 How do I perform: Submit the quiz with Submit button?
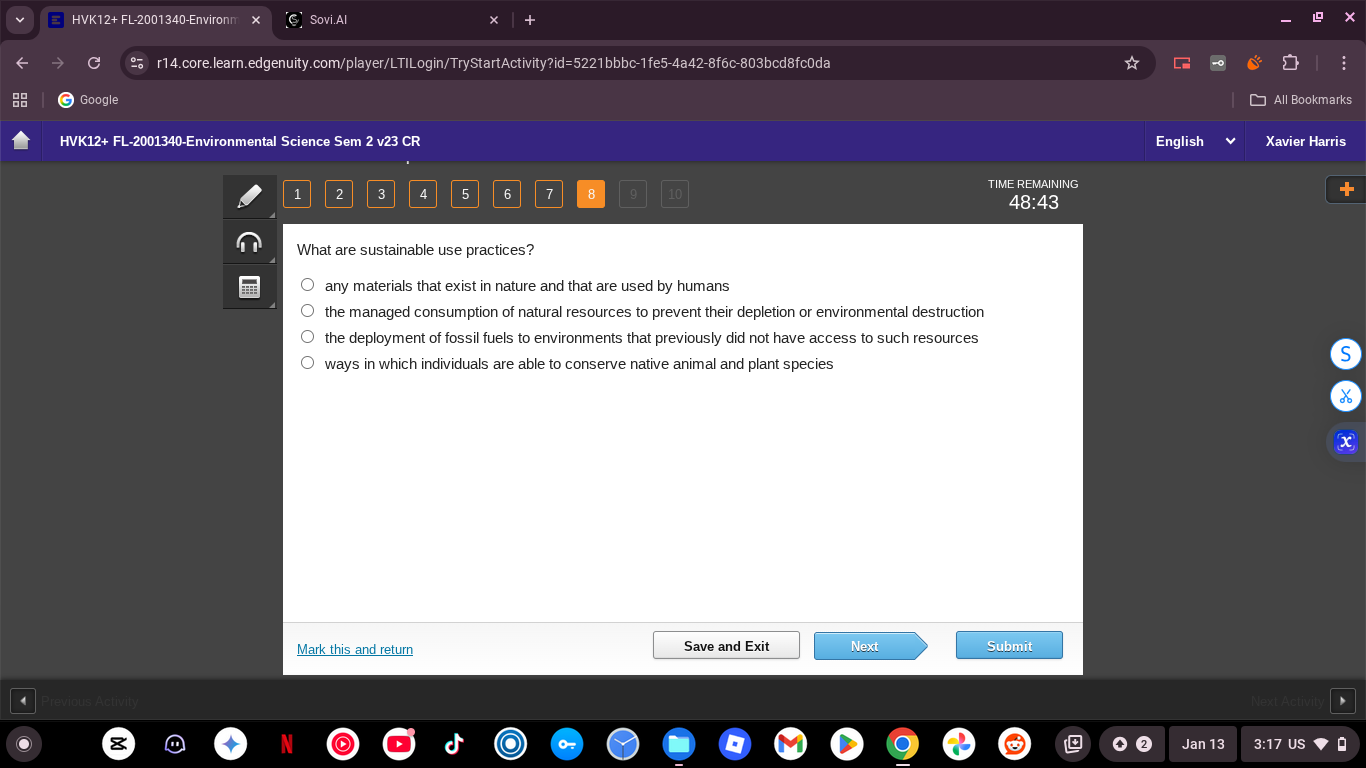click(1009, 646)
